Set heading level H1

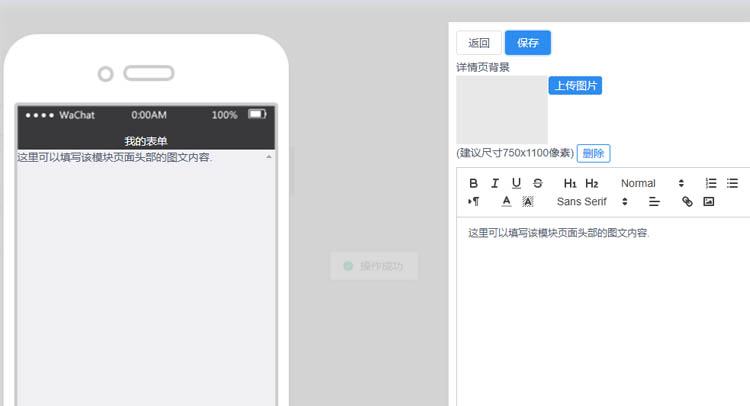coord(570,183)
